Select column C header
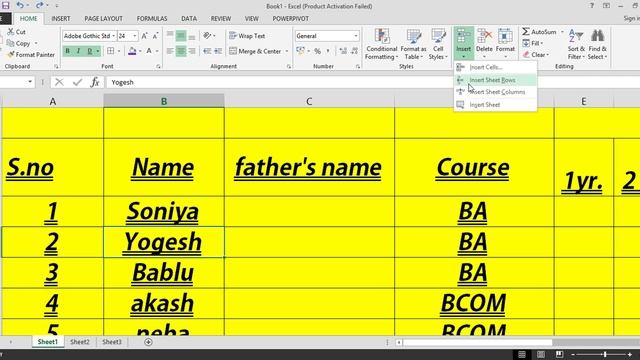The height and width of the screenshot is (360, 640). pyautogui.click(x=309, y=101)
